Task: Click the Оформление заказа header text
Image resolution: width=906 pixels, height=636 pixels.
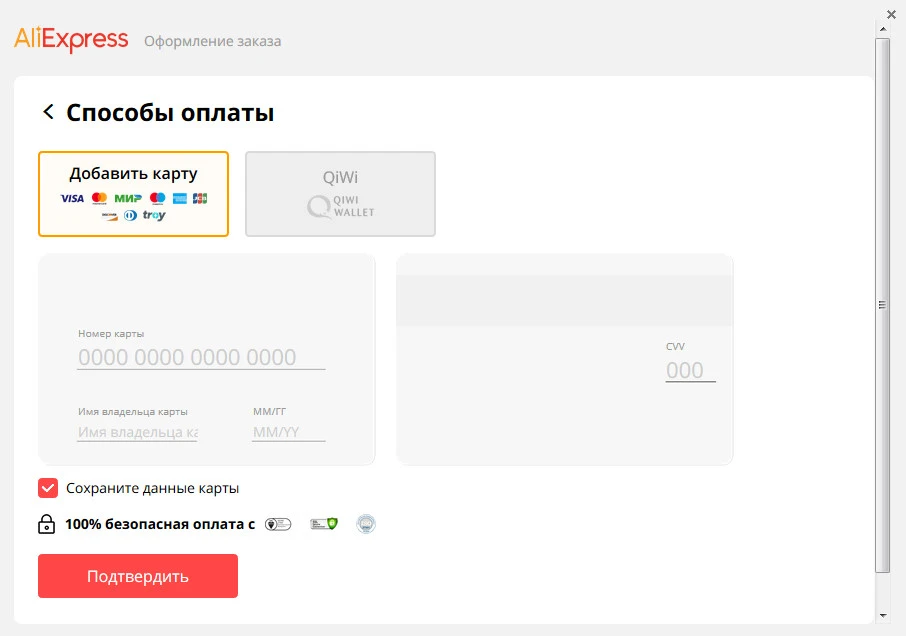Action: pos(213,42)
